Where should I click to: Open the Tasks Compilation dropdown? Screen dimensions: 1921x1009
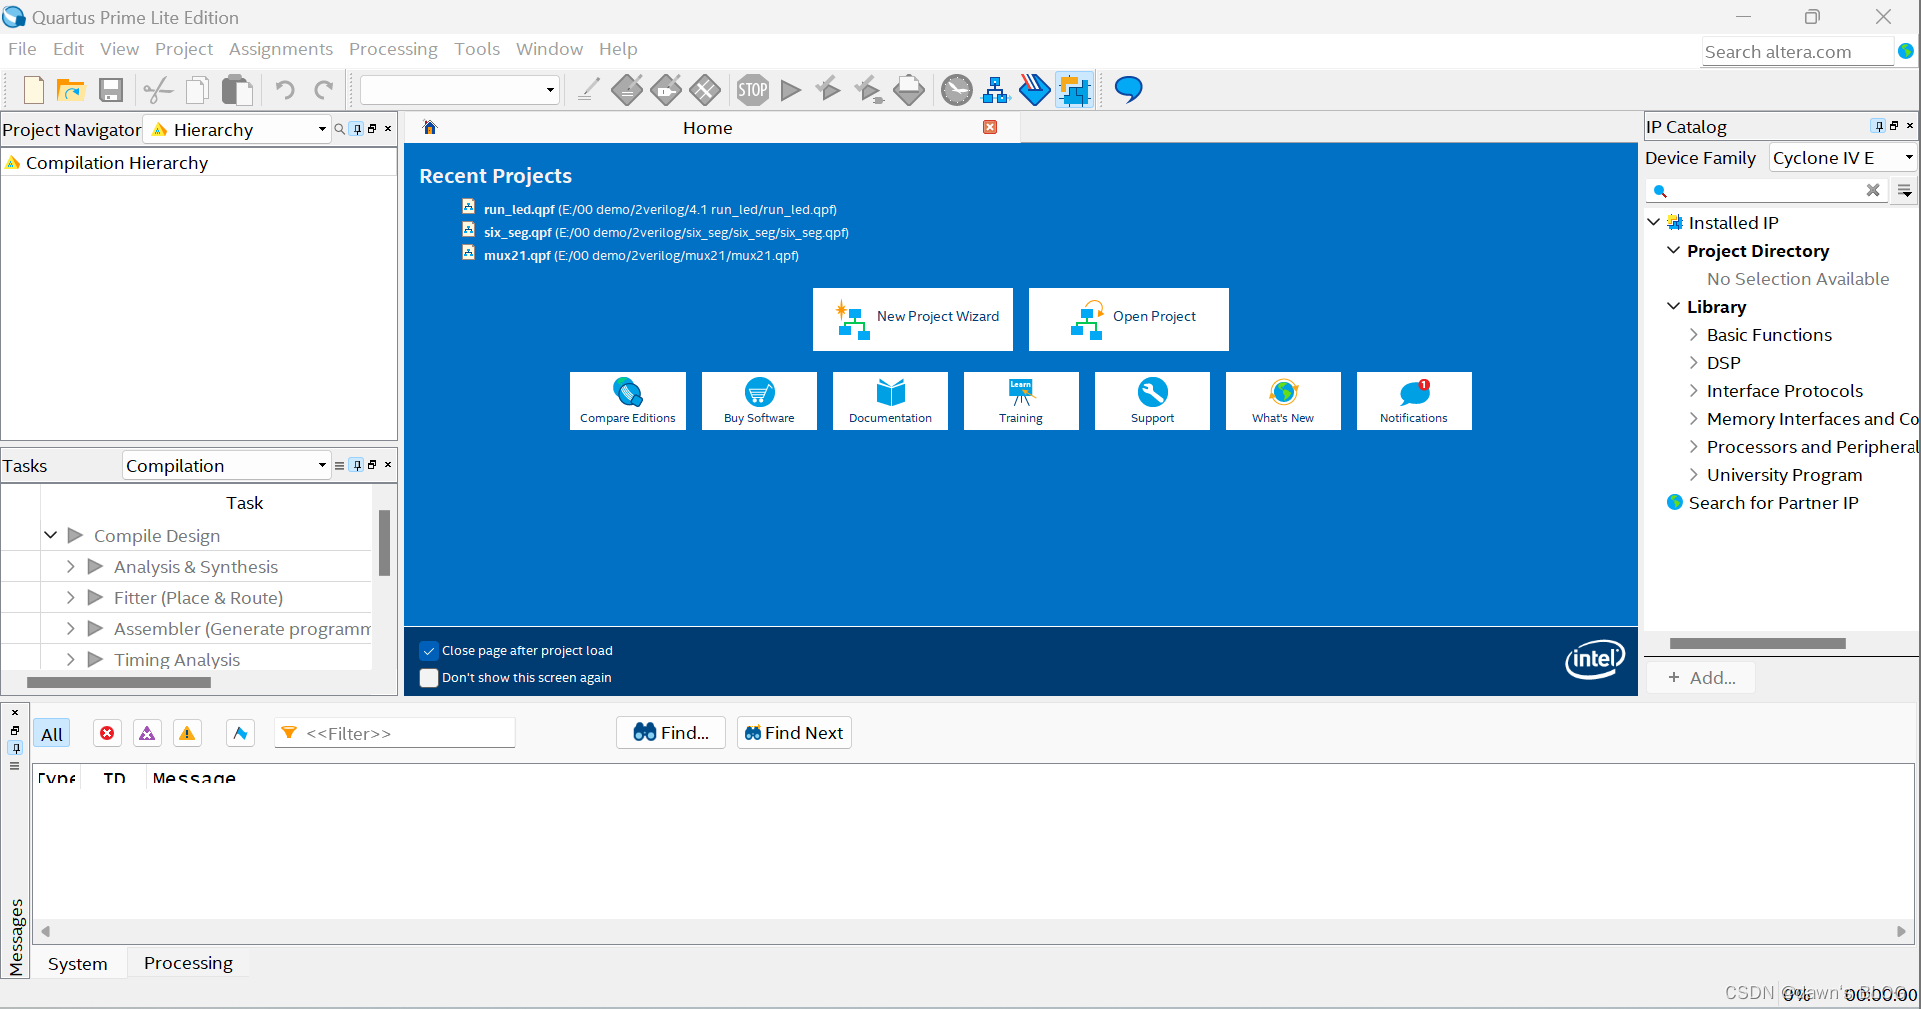tap(226, 465)
